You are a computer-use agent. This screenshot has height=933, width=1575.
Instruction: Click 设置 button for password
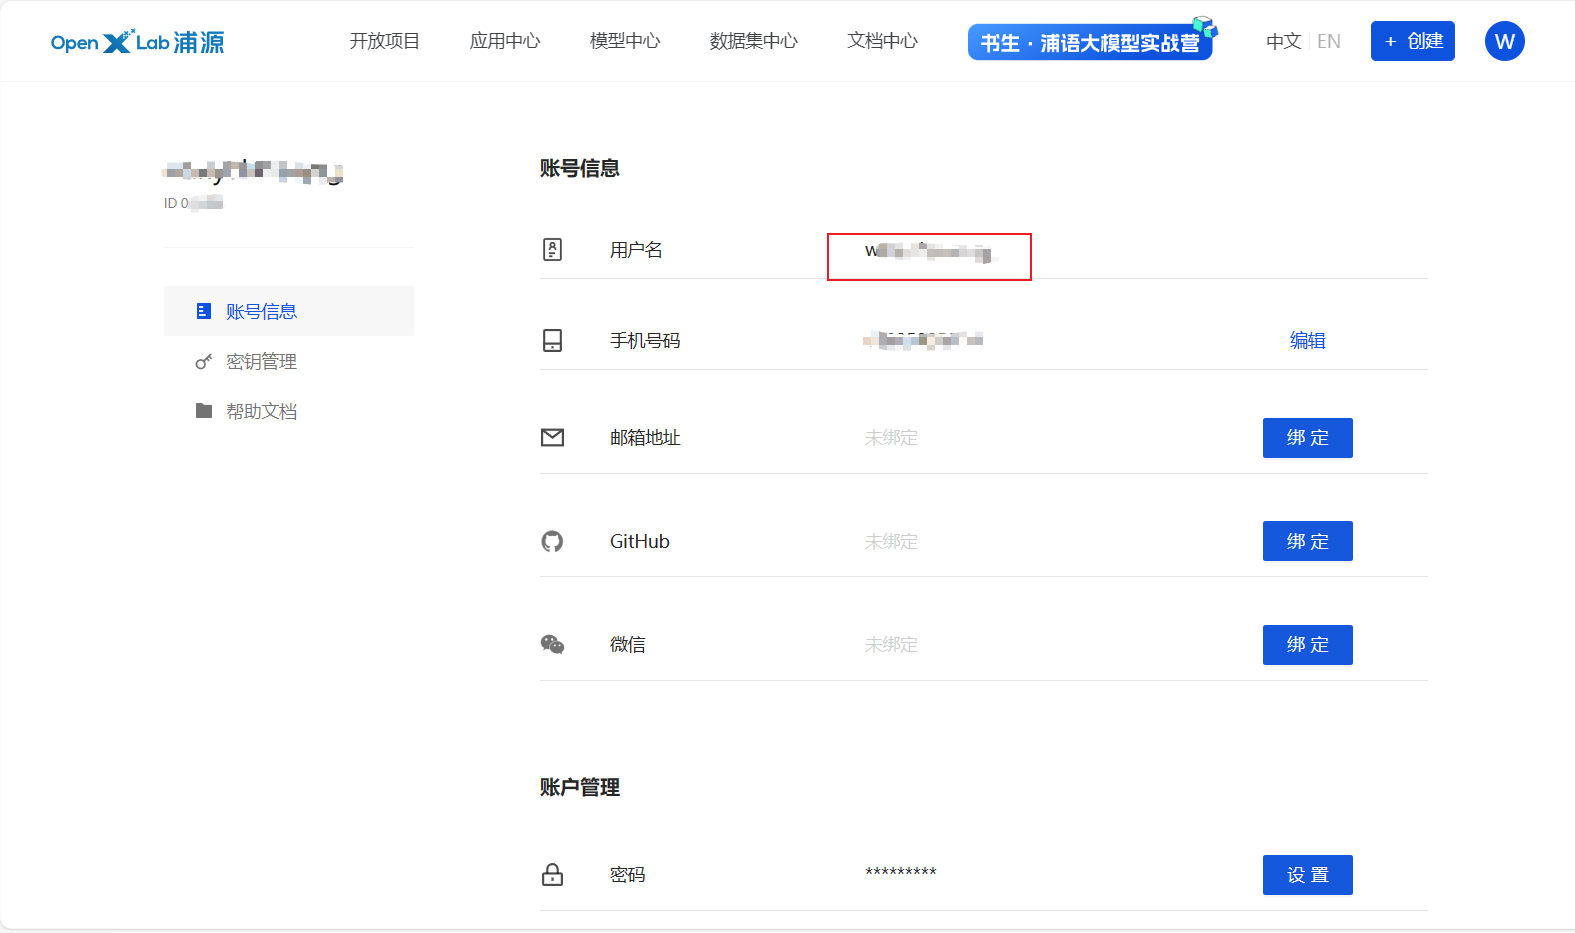click(1307, 875)
